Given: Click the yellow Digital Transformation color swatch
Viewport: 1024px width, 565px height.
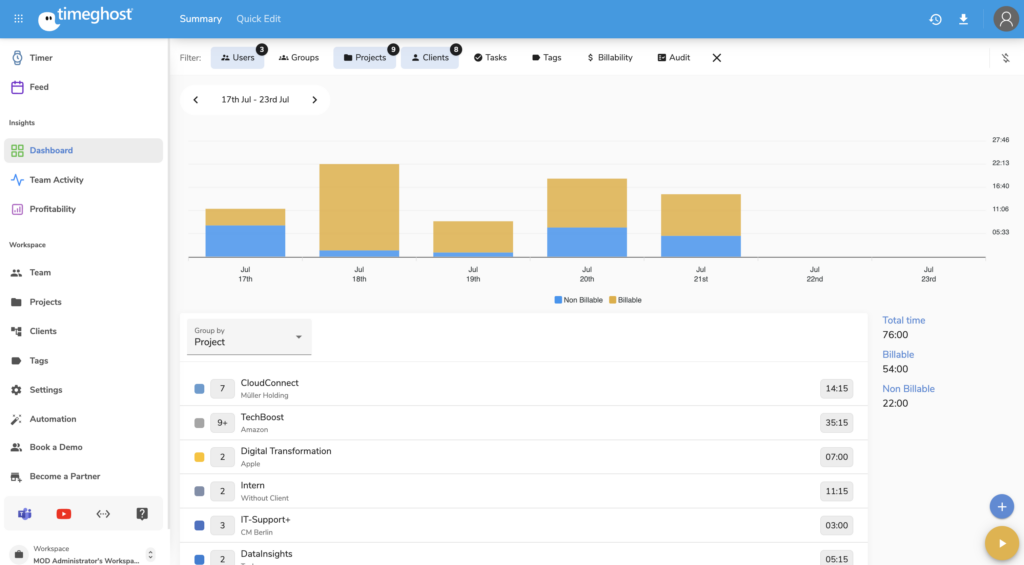Looking at the screenshot, I should point(199,457).
